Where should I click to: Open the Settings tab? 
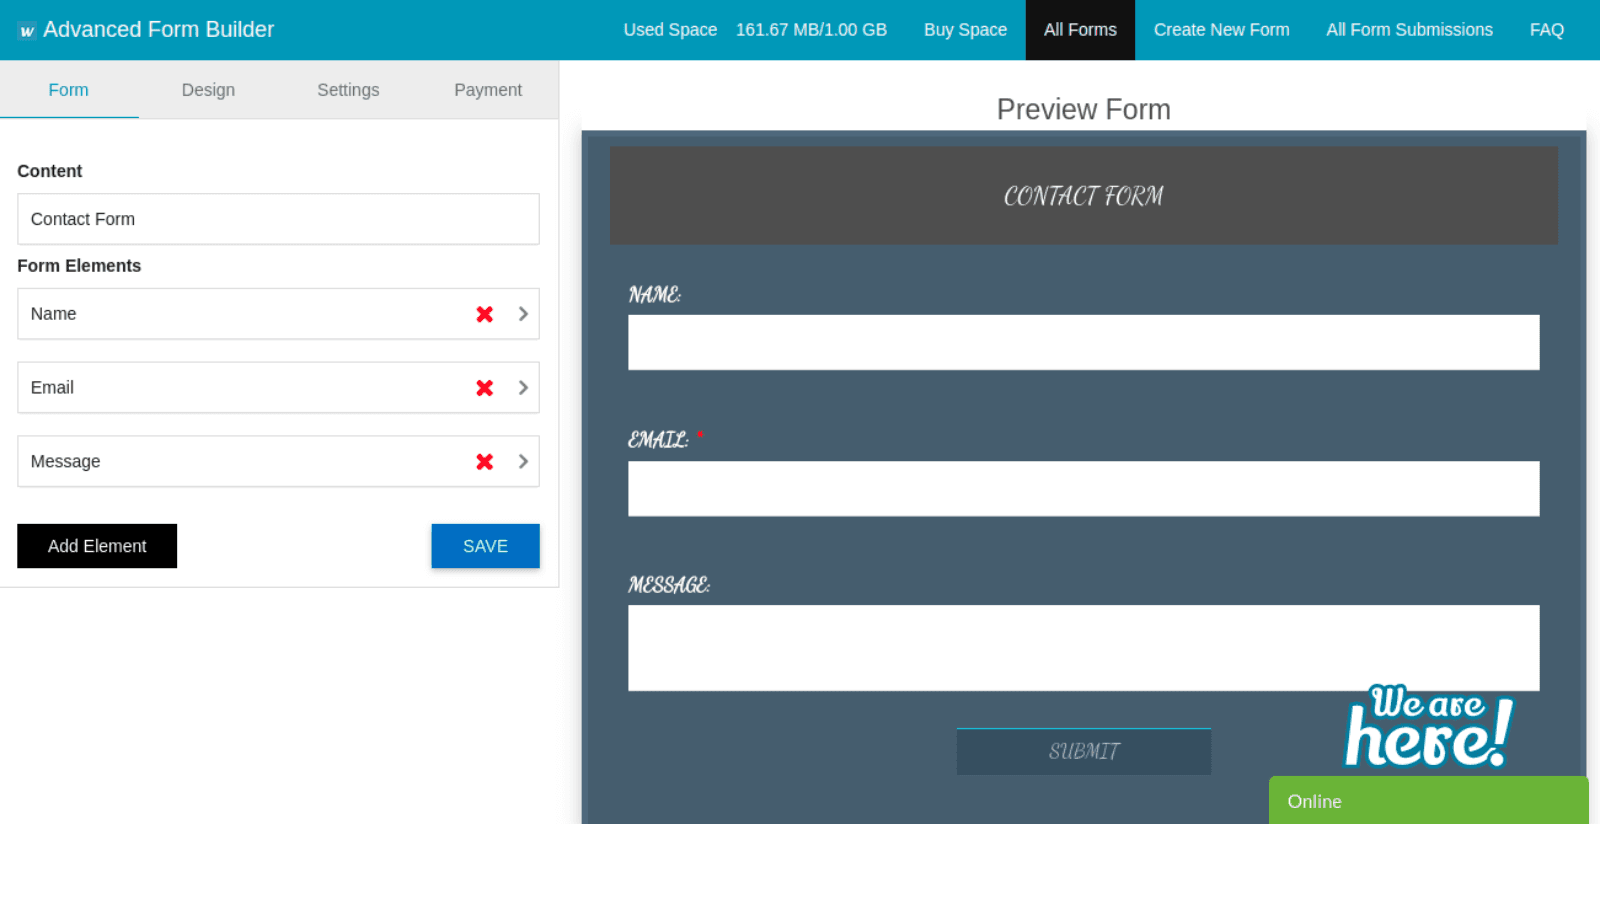[347, 90]
